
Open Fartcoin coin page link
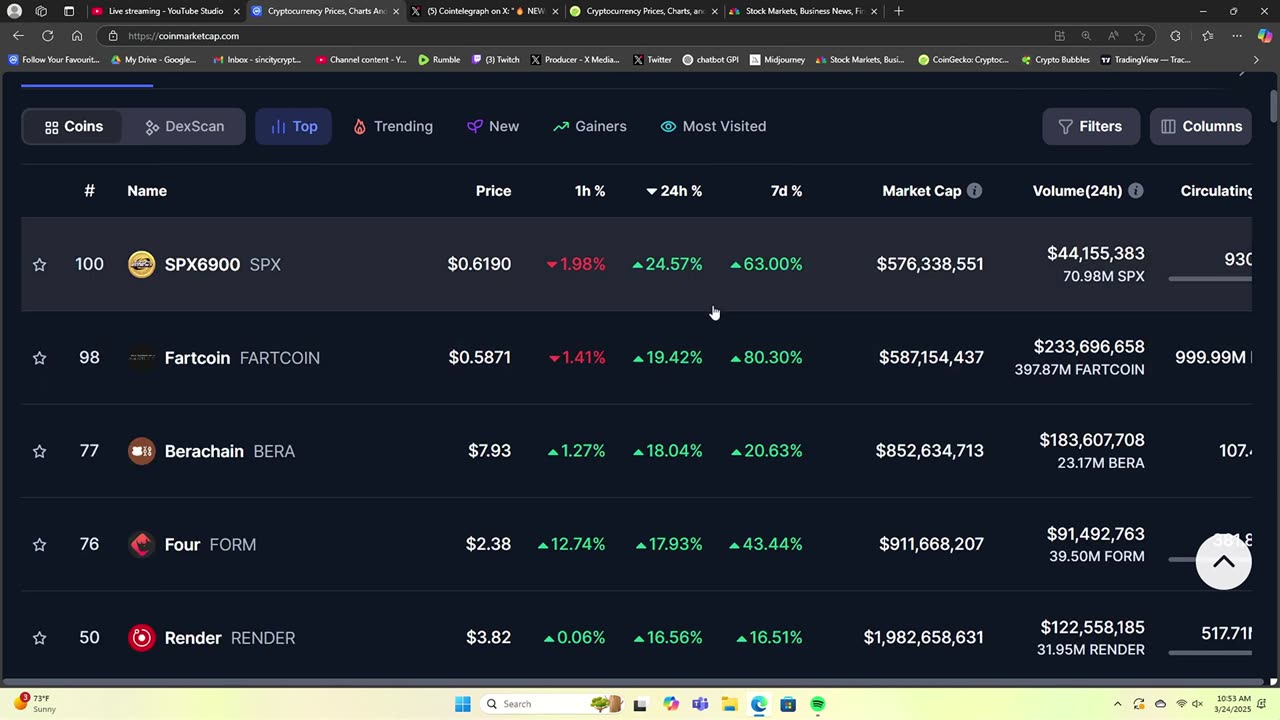(242, 357)
